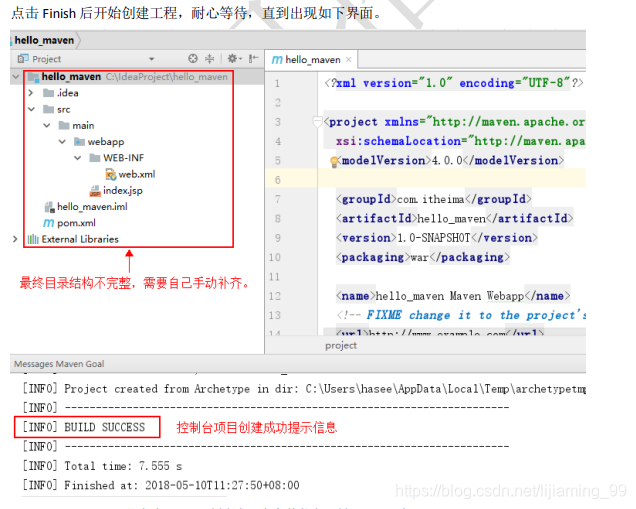
Task: Click the BUILD SUCCESS console line
Action: [x=84, y=427]
